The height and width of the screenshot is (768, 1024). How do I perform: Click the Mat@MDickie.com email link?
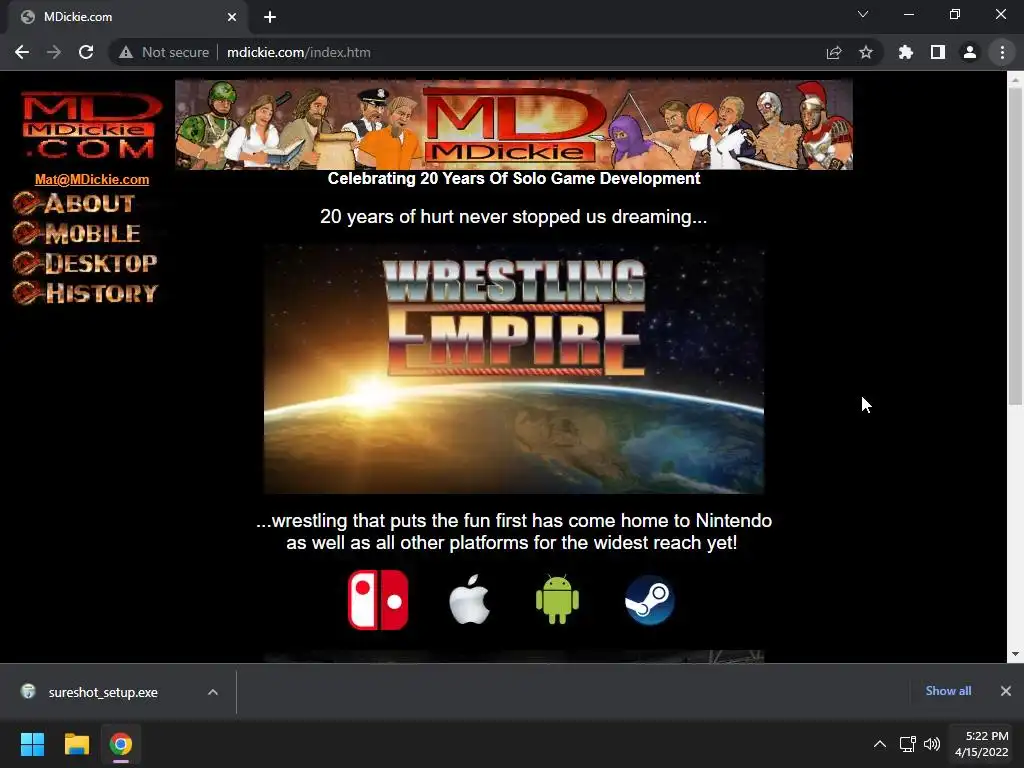(x=92, y=180)
